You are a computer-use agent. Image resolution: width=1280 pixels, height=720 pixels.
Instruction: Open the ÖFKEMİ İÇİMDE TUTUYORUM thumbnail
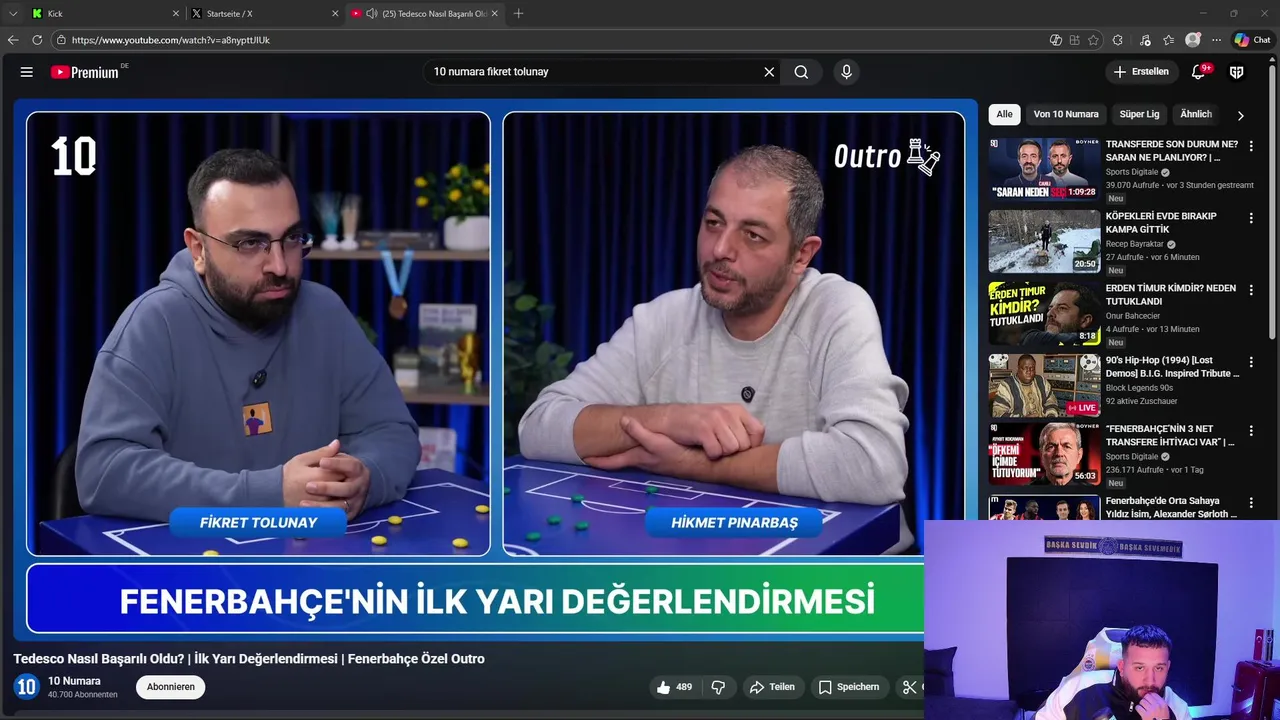pyautogui.click(x=1044, y=454)
